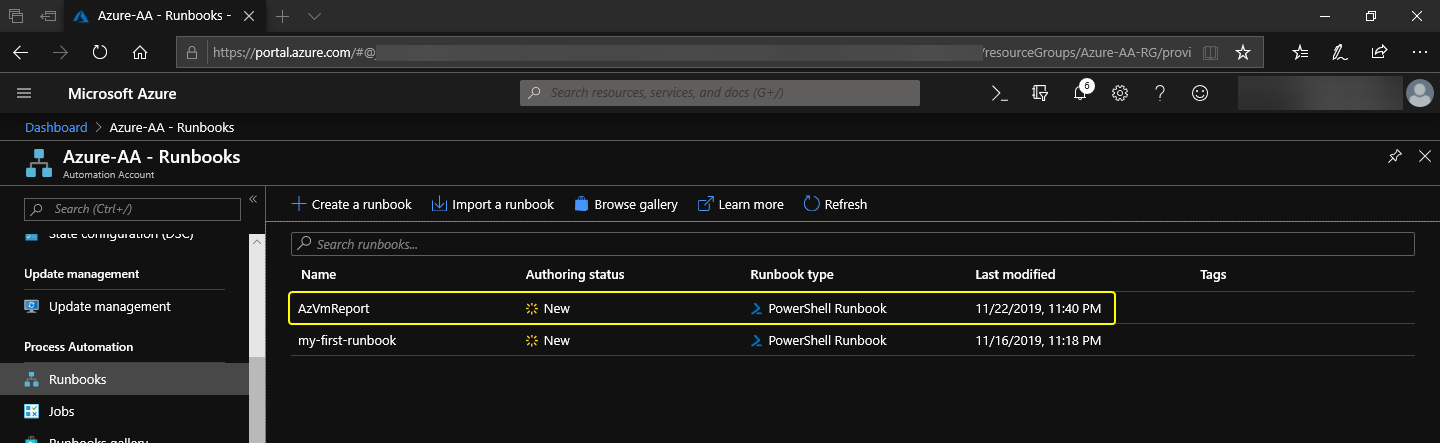This screenshot has width=1440, height=443.
Task: Open the help question mark icon
Action: (x=1160, y=93)
